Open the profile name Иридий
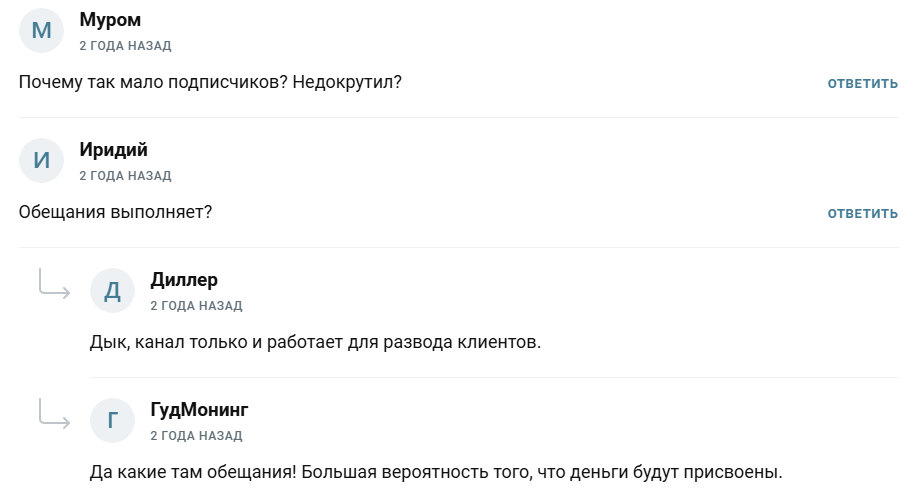Image resolution: width=920 pixels, height=499 pixels. 113,150
